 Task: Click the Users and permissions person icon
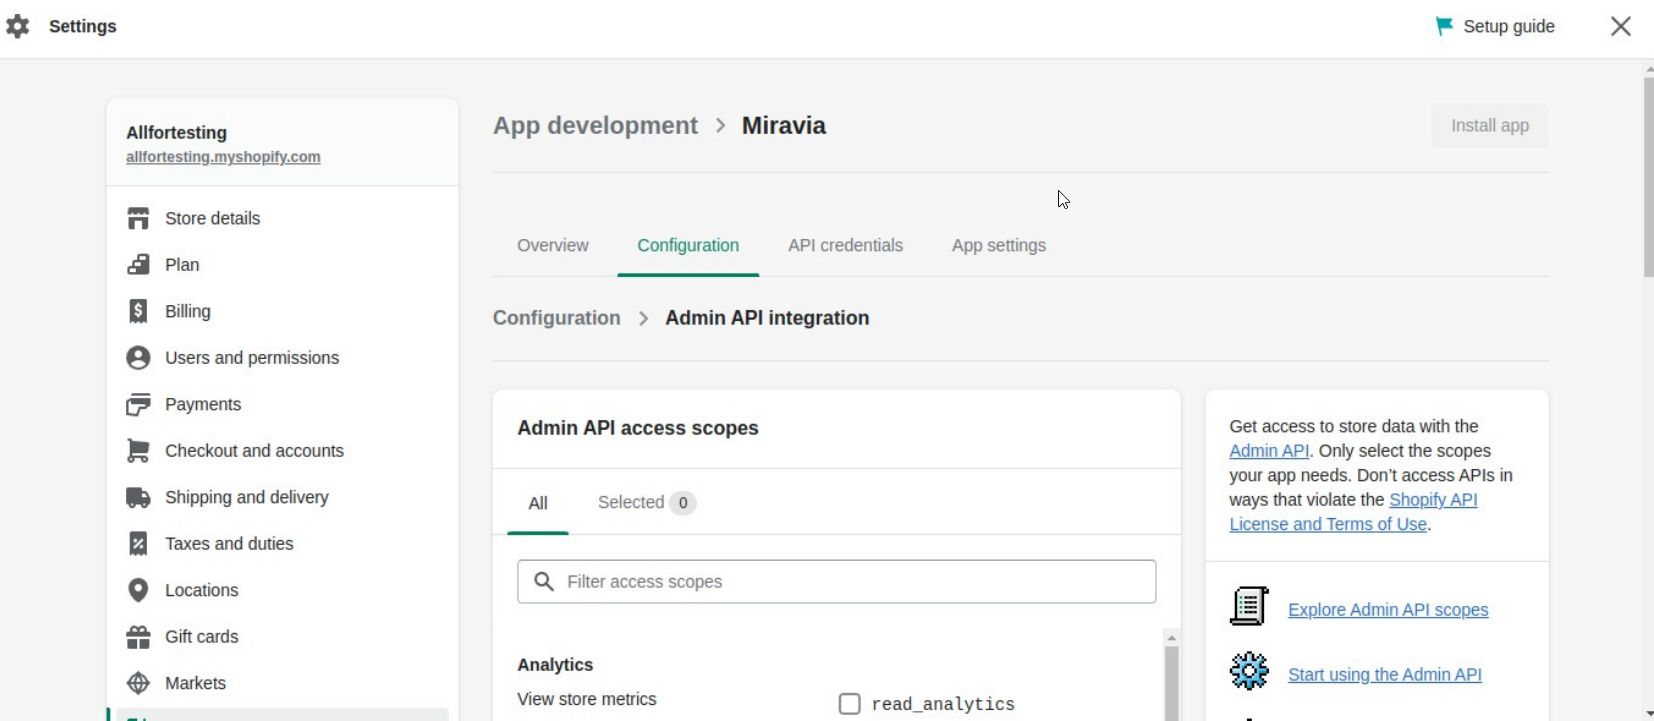click(x=138, y=358)
